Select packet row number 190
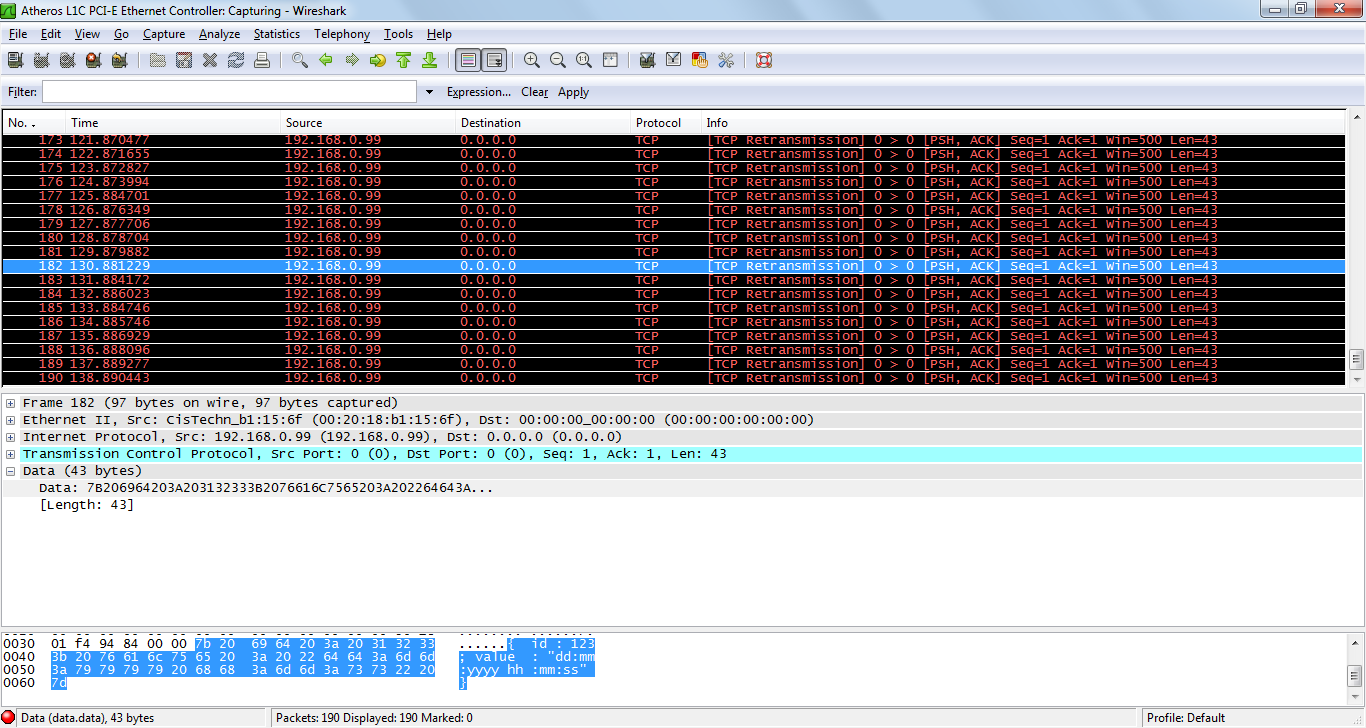Screen dimensions: 1366x728 pos(674,378)
